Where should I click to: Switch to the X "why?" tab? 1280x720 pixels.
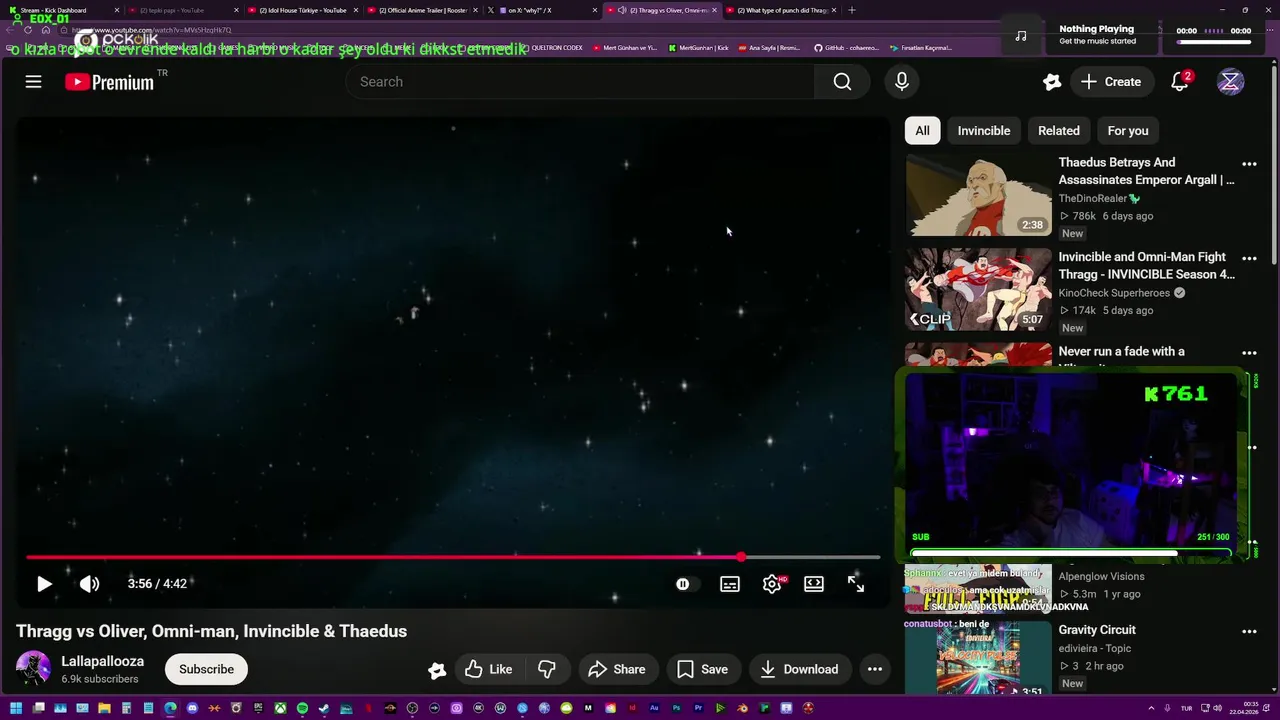(540, 10)
